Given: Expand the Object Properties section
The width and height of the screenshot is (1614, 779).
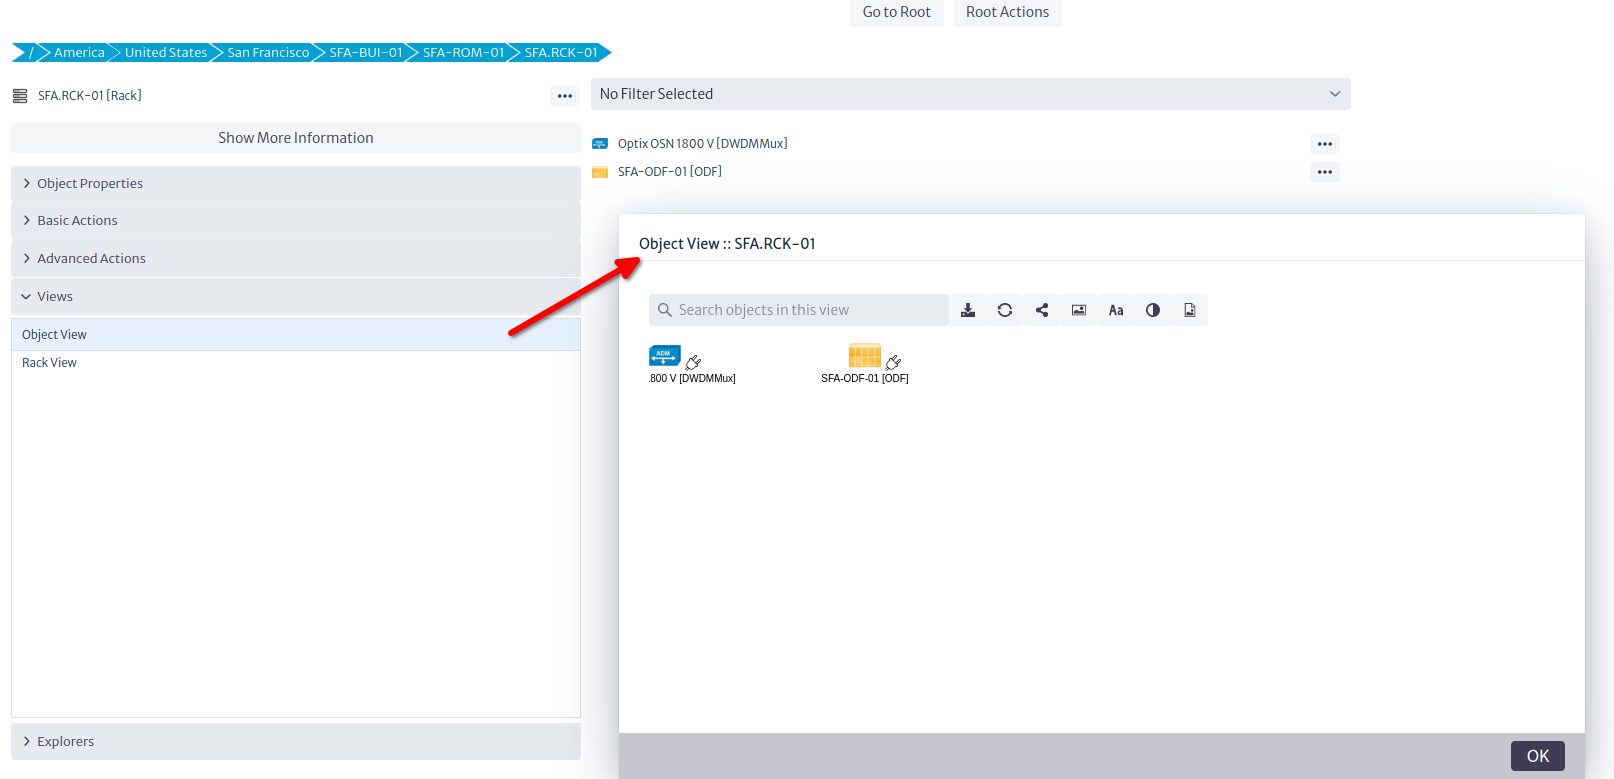Looking at the screenshot, I should click(x=90, y=184).
